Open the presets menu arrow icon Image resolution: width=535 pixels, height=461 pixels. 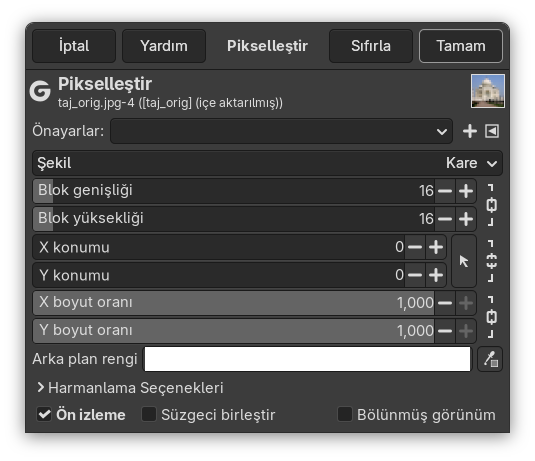point(492,131)
